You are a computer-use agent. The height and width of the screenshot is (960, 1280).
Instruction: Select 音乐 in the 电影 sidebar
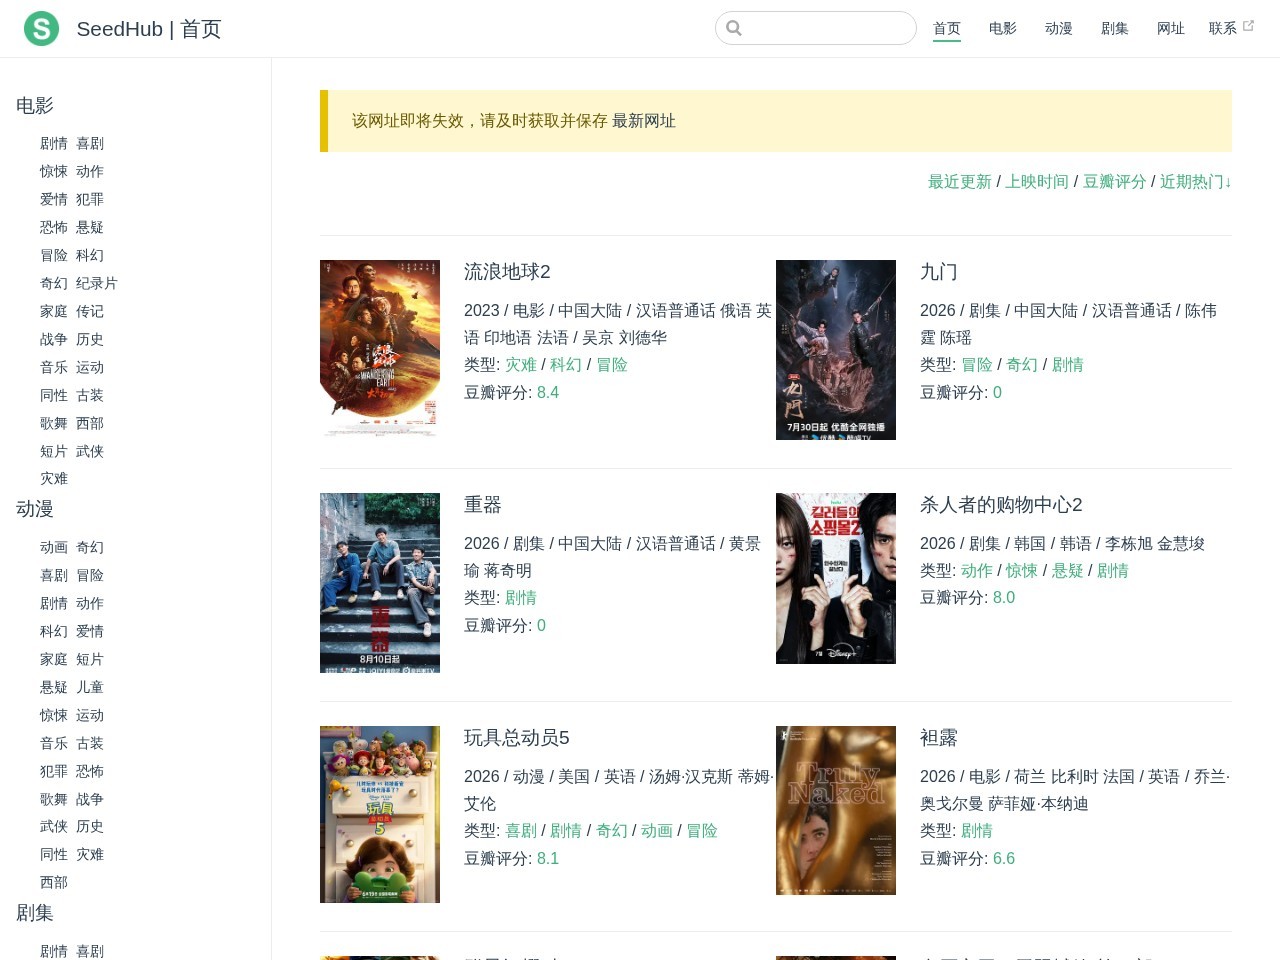click(x=54, y=368)
